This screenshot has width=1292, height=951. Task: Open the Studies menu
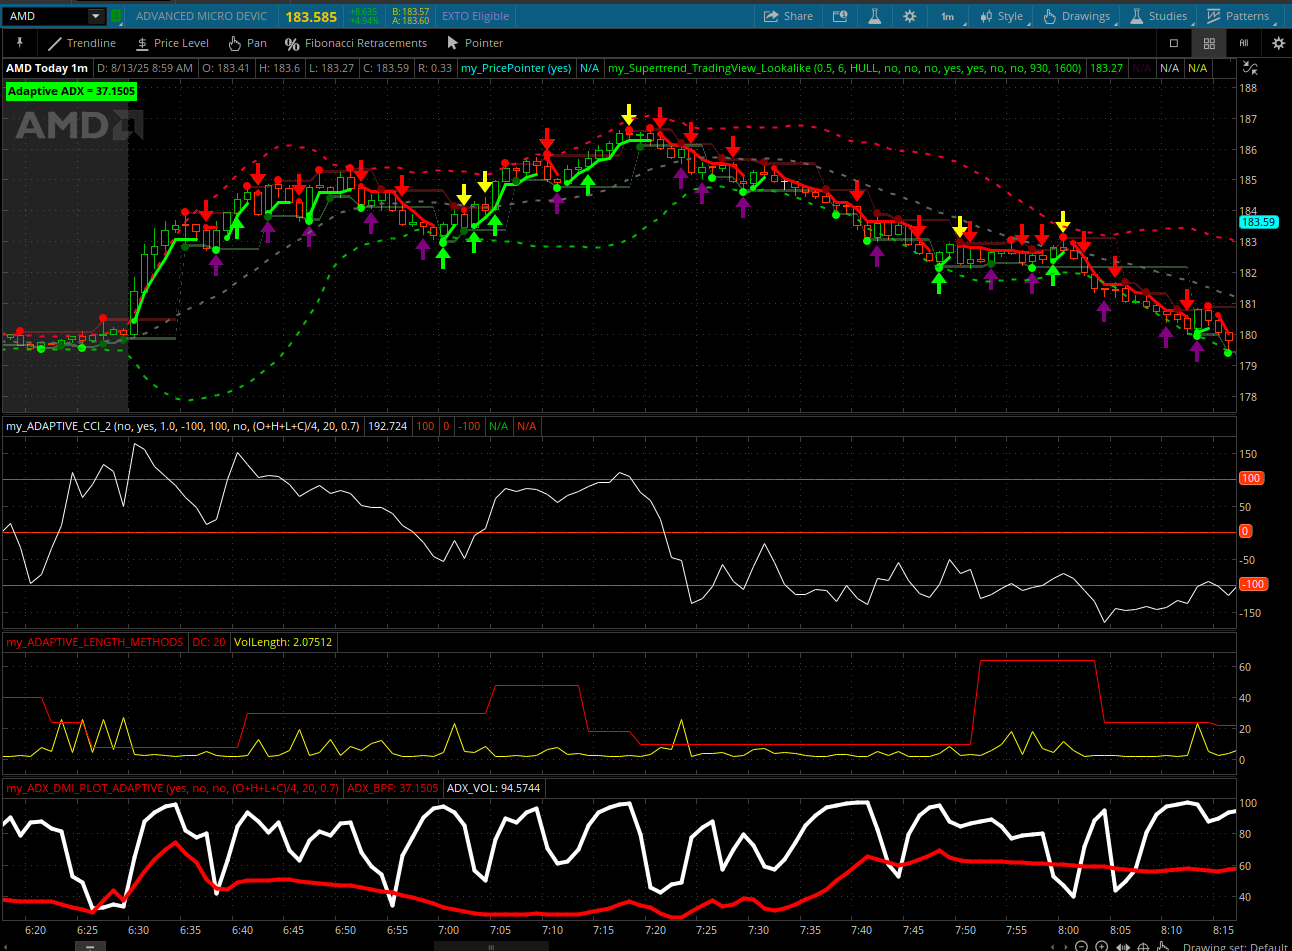pyautogui.click(x=1158, y=16)
